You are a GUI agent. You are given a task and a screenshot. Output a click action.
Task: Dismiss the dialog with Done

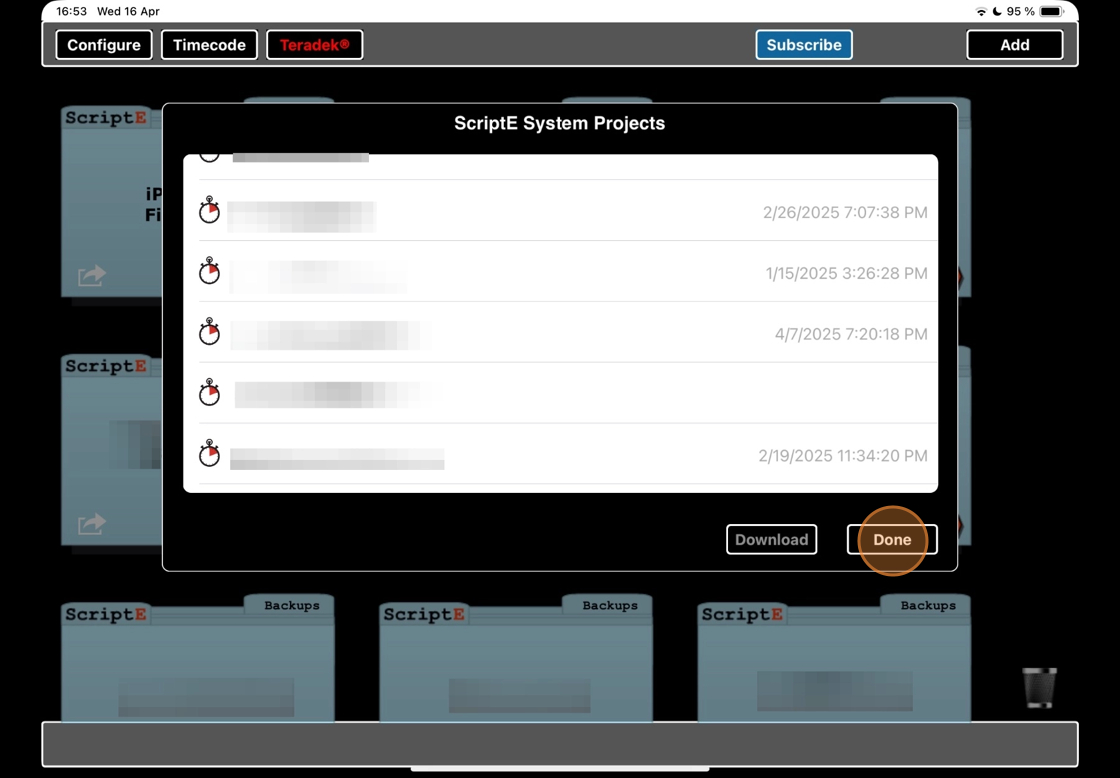[892, 539]
